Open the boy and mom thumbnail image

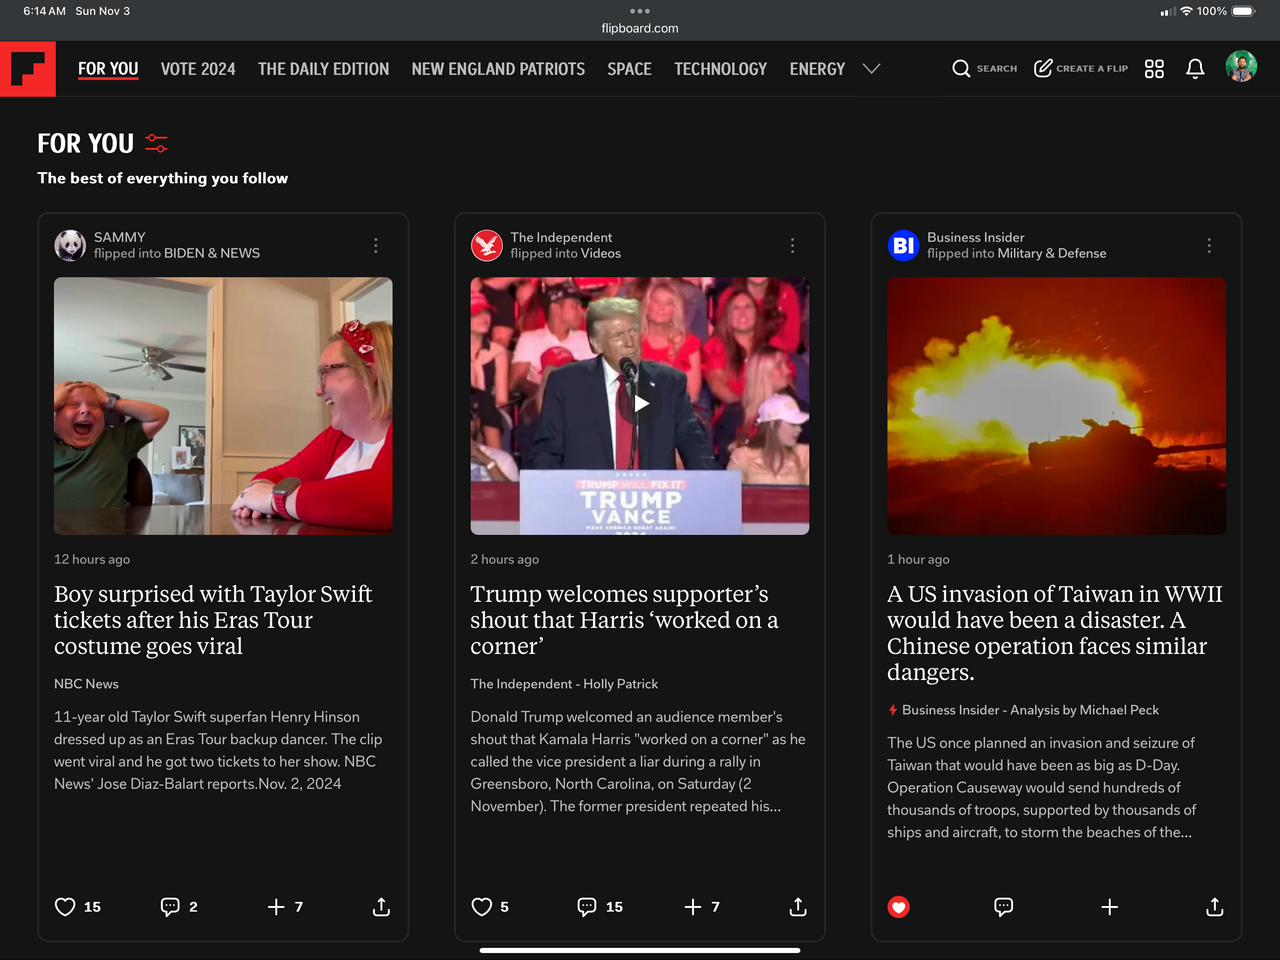pyautogui.click(x=223, y=406)
